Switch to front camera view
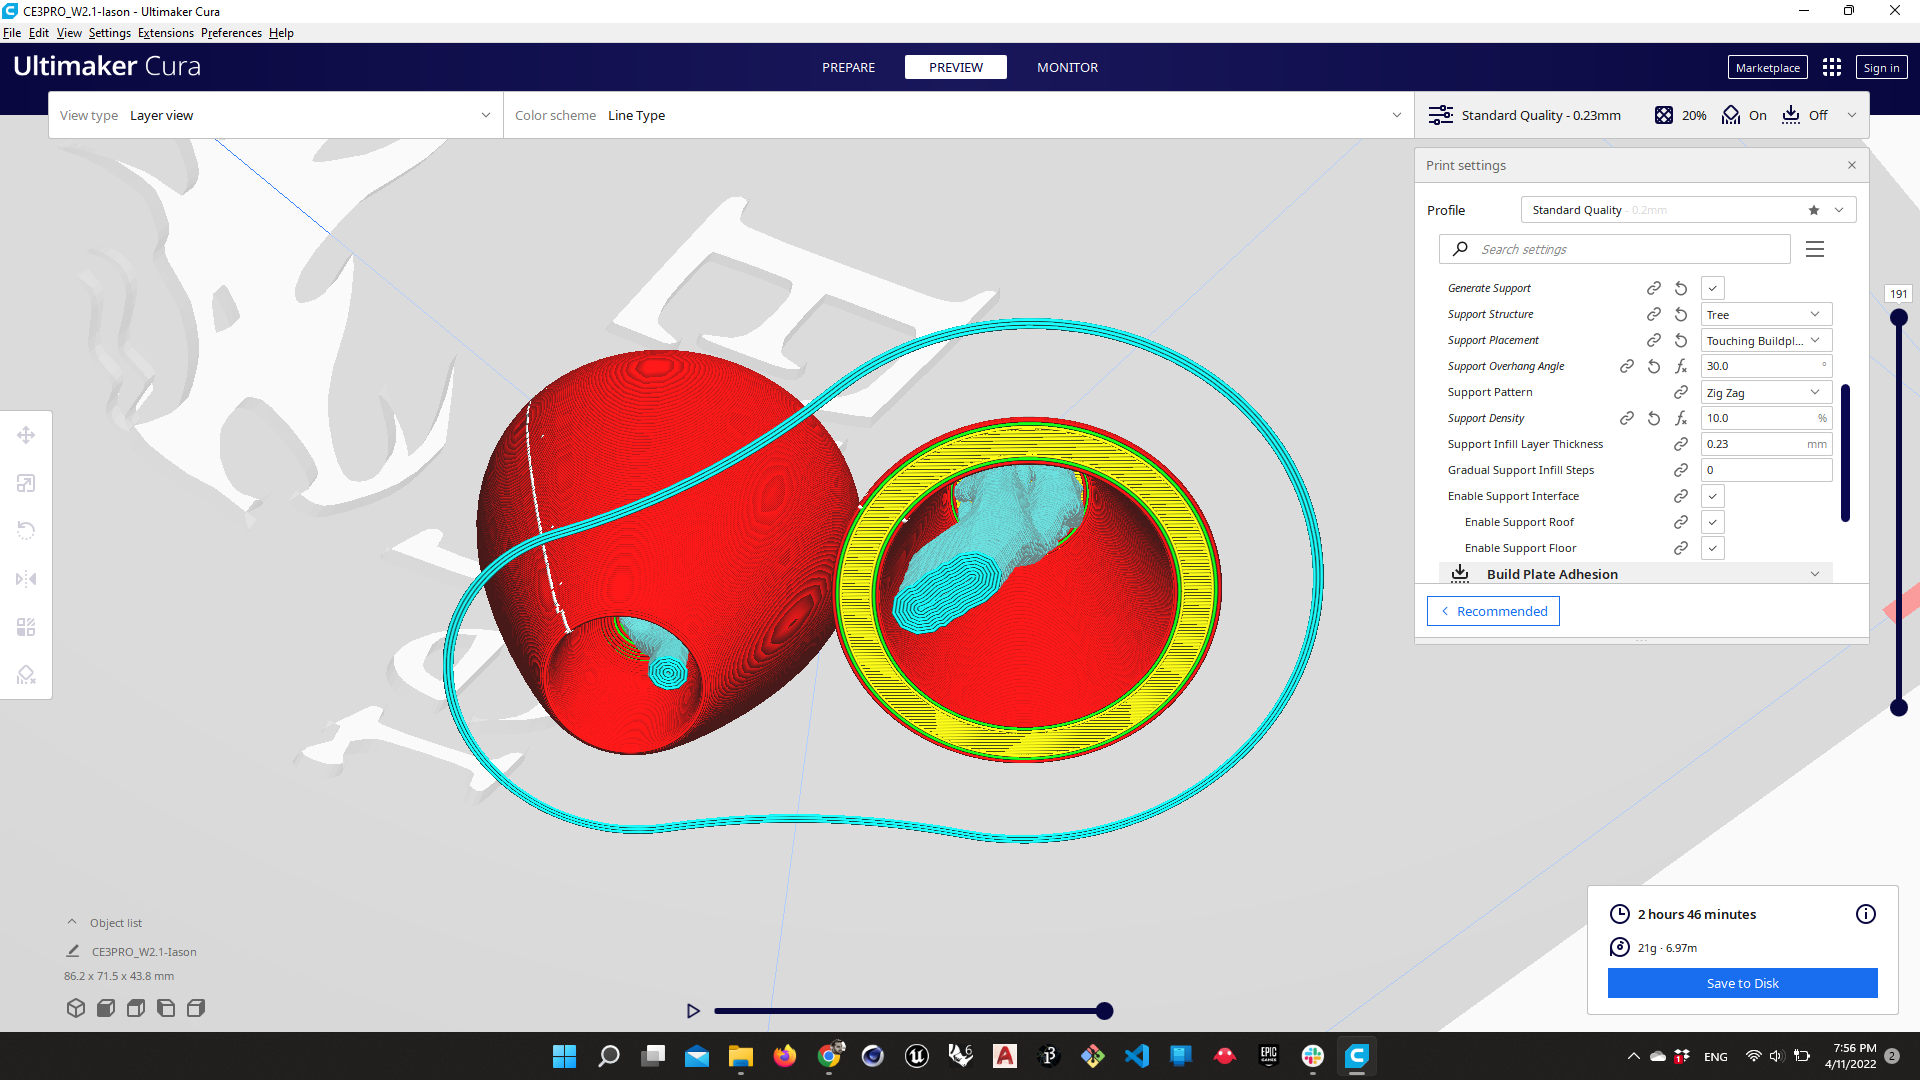Viewport: 1920px width, 1080px height. coord(106,1008)
